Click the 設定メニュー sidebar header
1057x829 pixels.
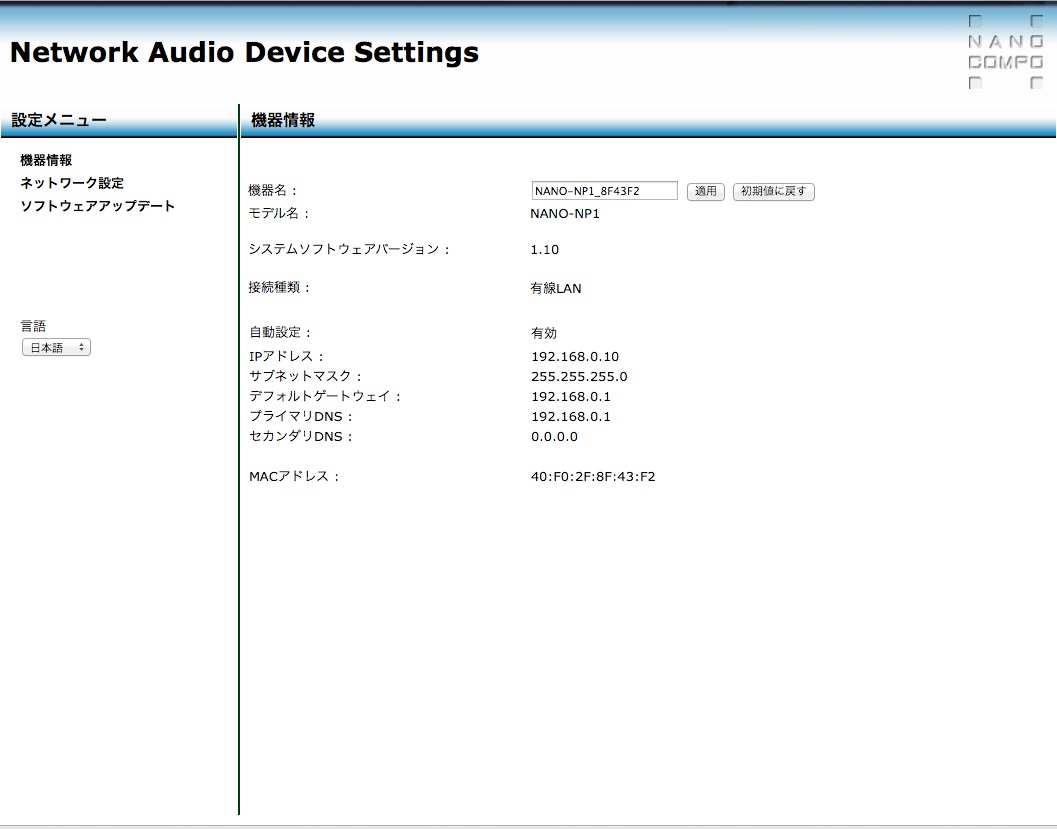coord(59,120)
